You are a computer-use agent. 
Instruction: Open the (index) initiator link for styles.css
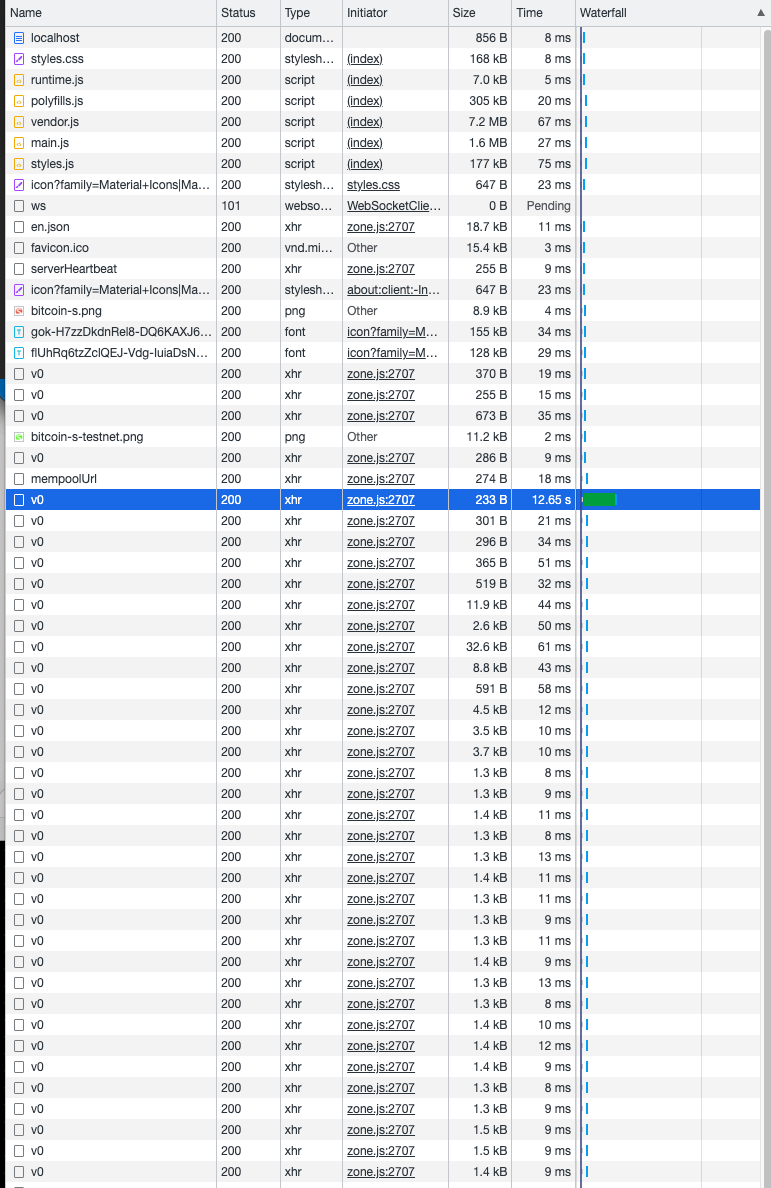364,59
